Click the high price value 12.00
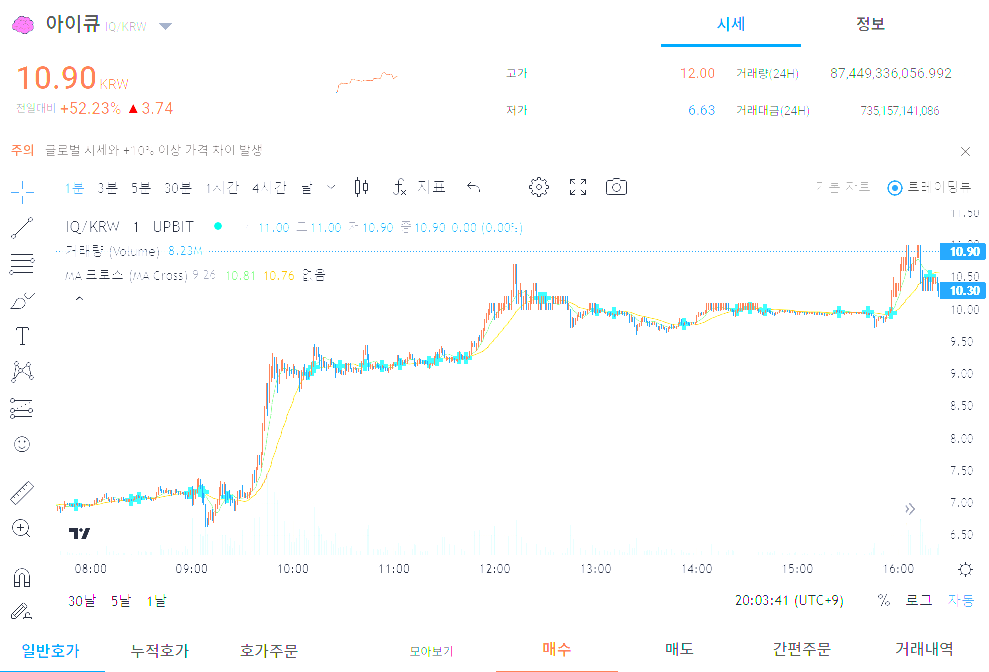Viewport: 989px width, 672px height. 698,73
